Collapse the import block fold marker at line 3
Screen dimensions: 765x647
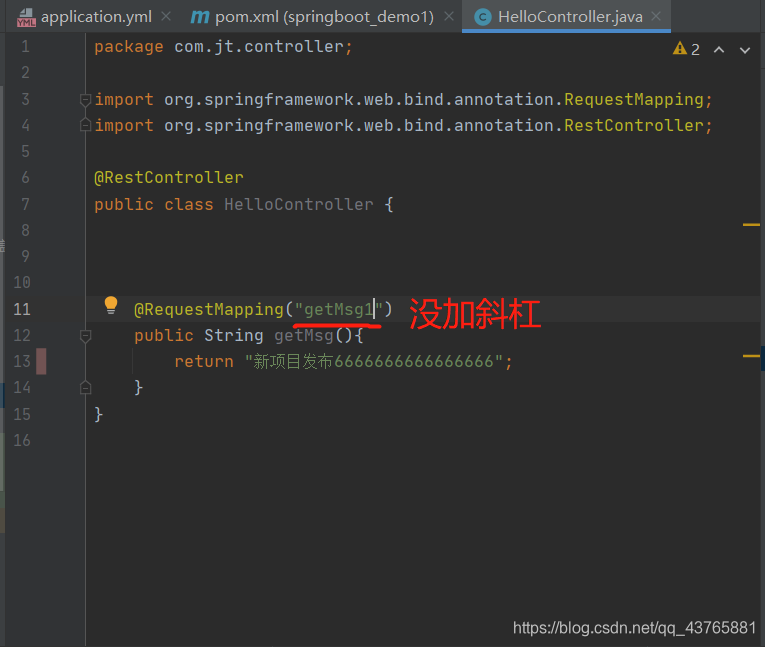pos(85,100)
